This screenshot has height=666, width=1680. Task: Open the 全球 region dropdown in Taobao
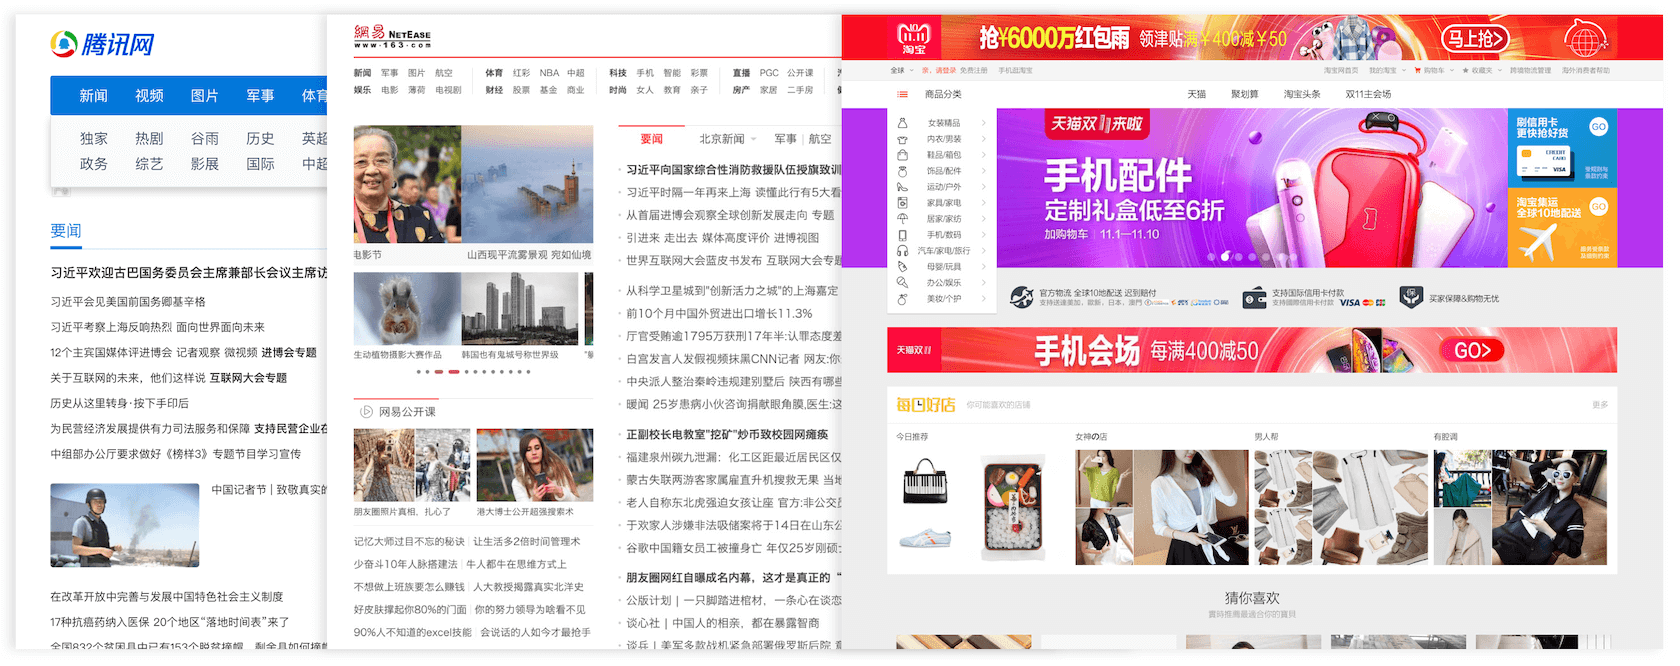point(901,71)
